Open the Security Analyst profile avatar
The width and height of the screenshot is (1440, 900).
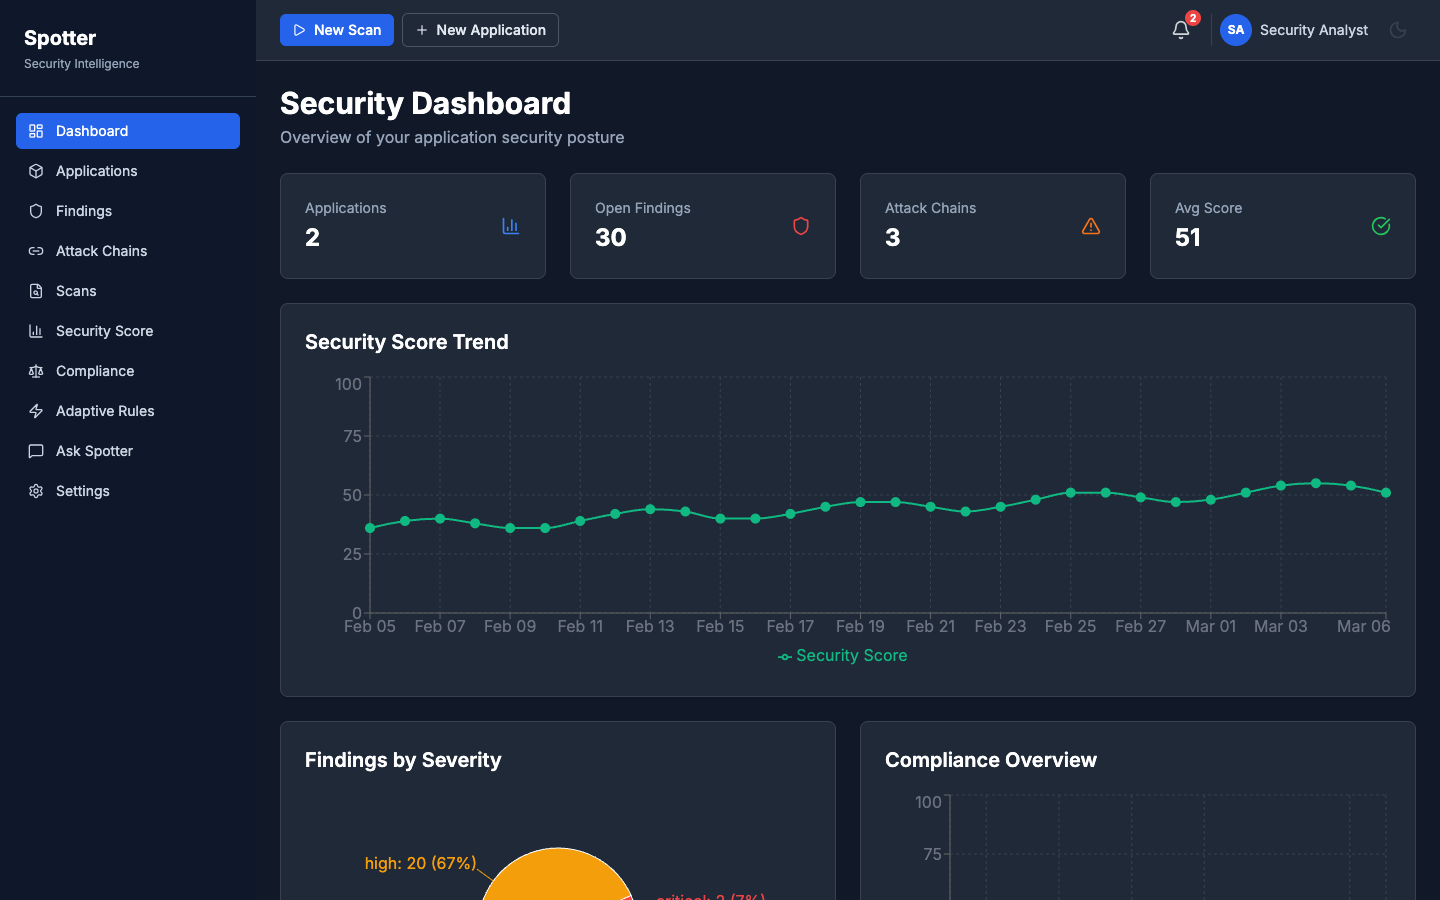1235,30
